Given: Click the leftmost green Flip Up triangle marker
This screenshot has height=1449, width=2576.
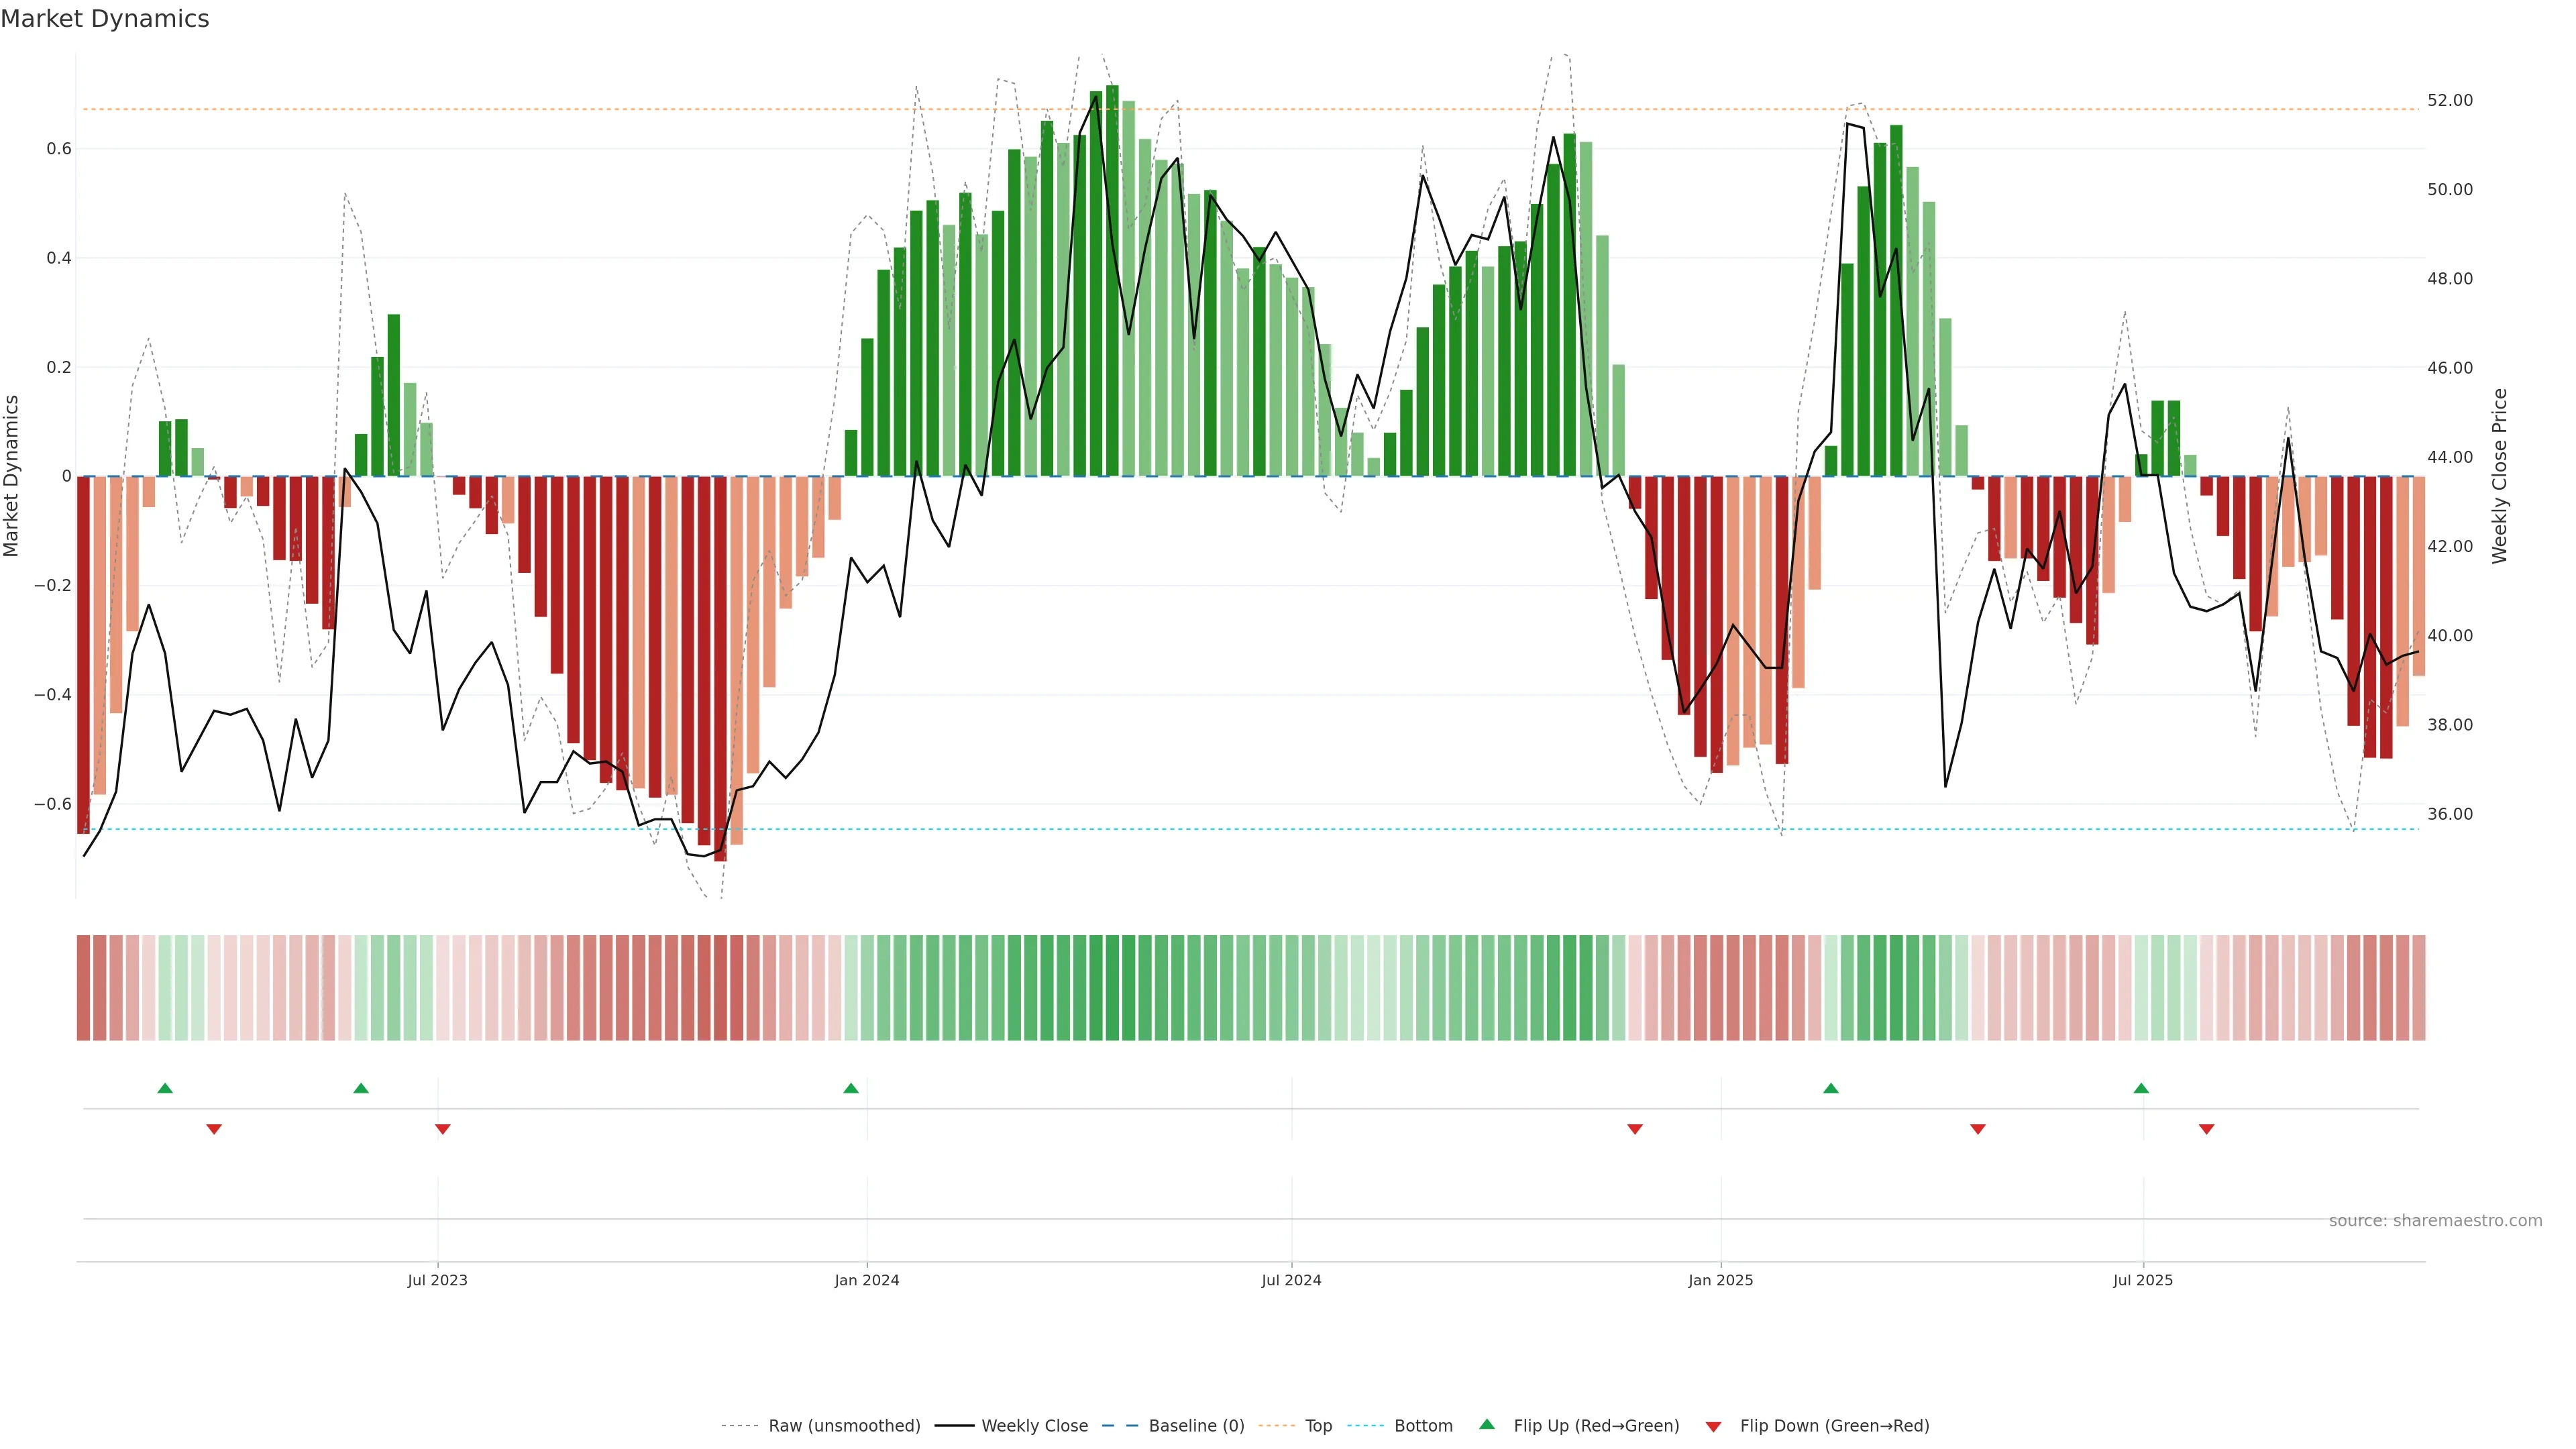Looking at the screenshot, I should click(165, 1088).
